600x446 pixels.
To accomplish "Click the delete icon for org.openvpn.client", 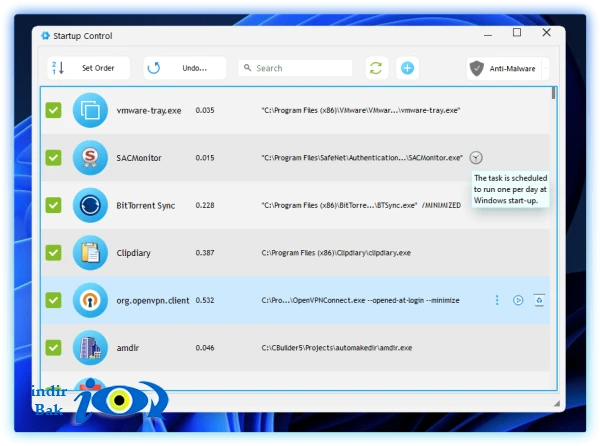I will coord(539,300).
